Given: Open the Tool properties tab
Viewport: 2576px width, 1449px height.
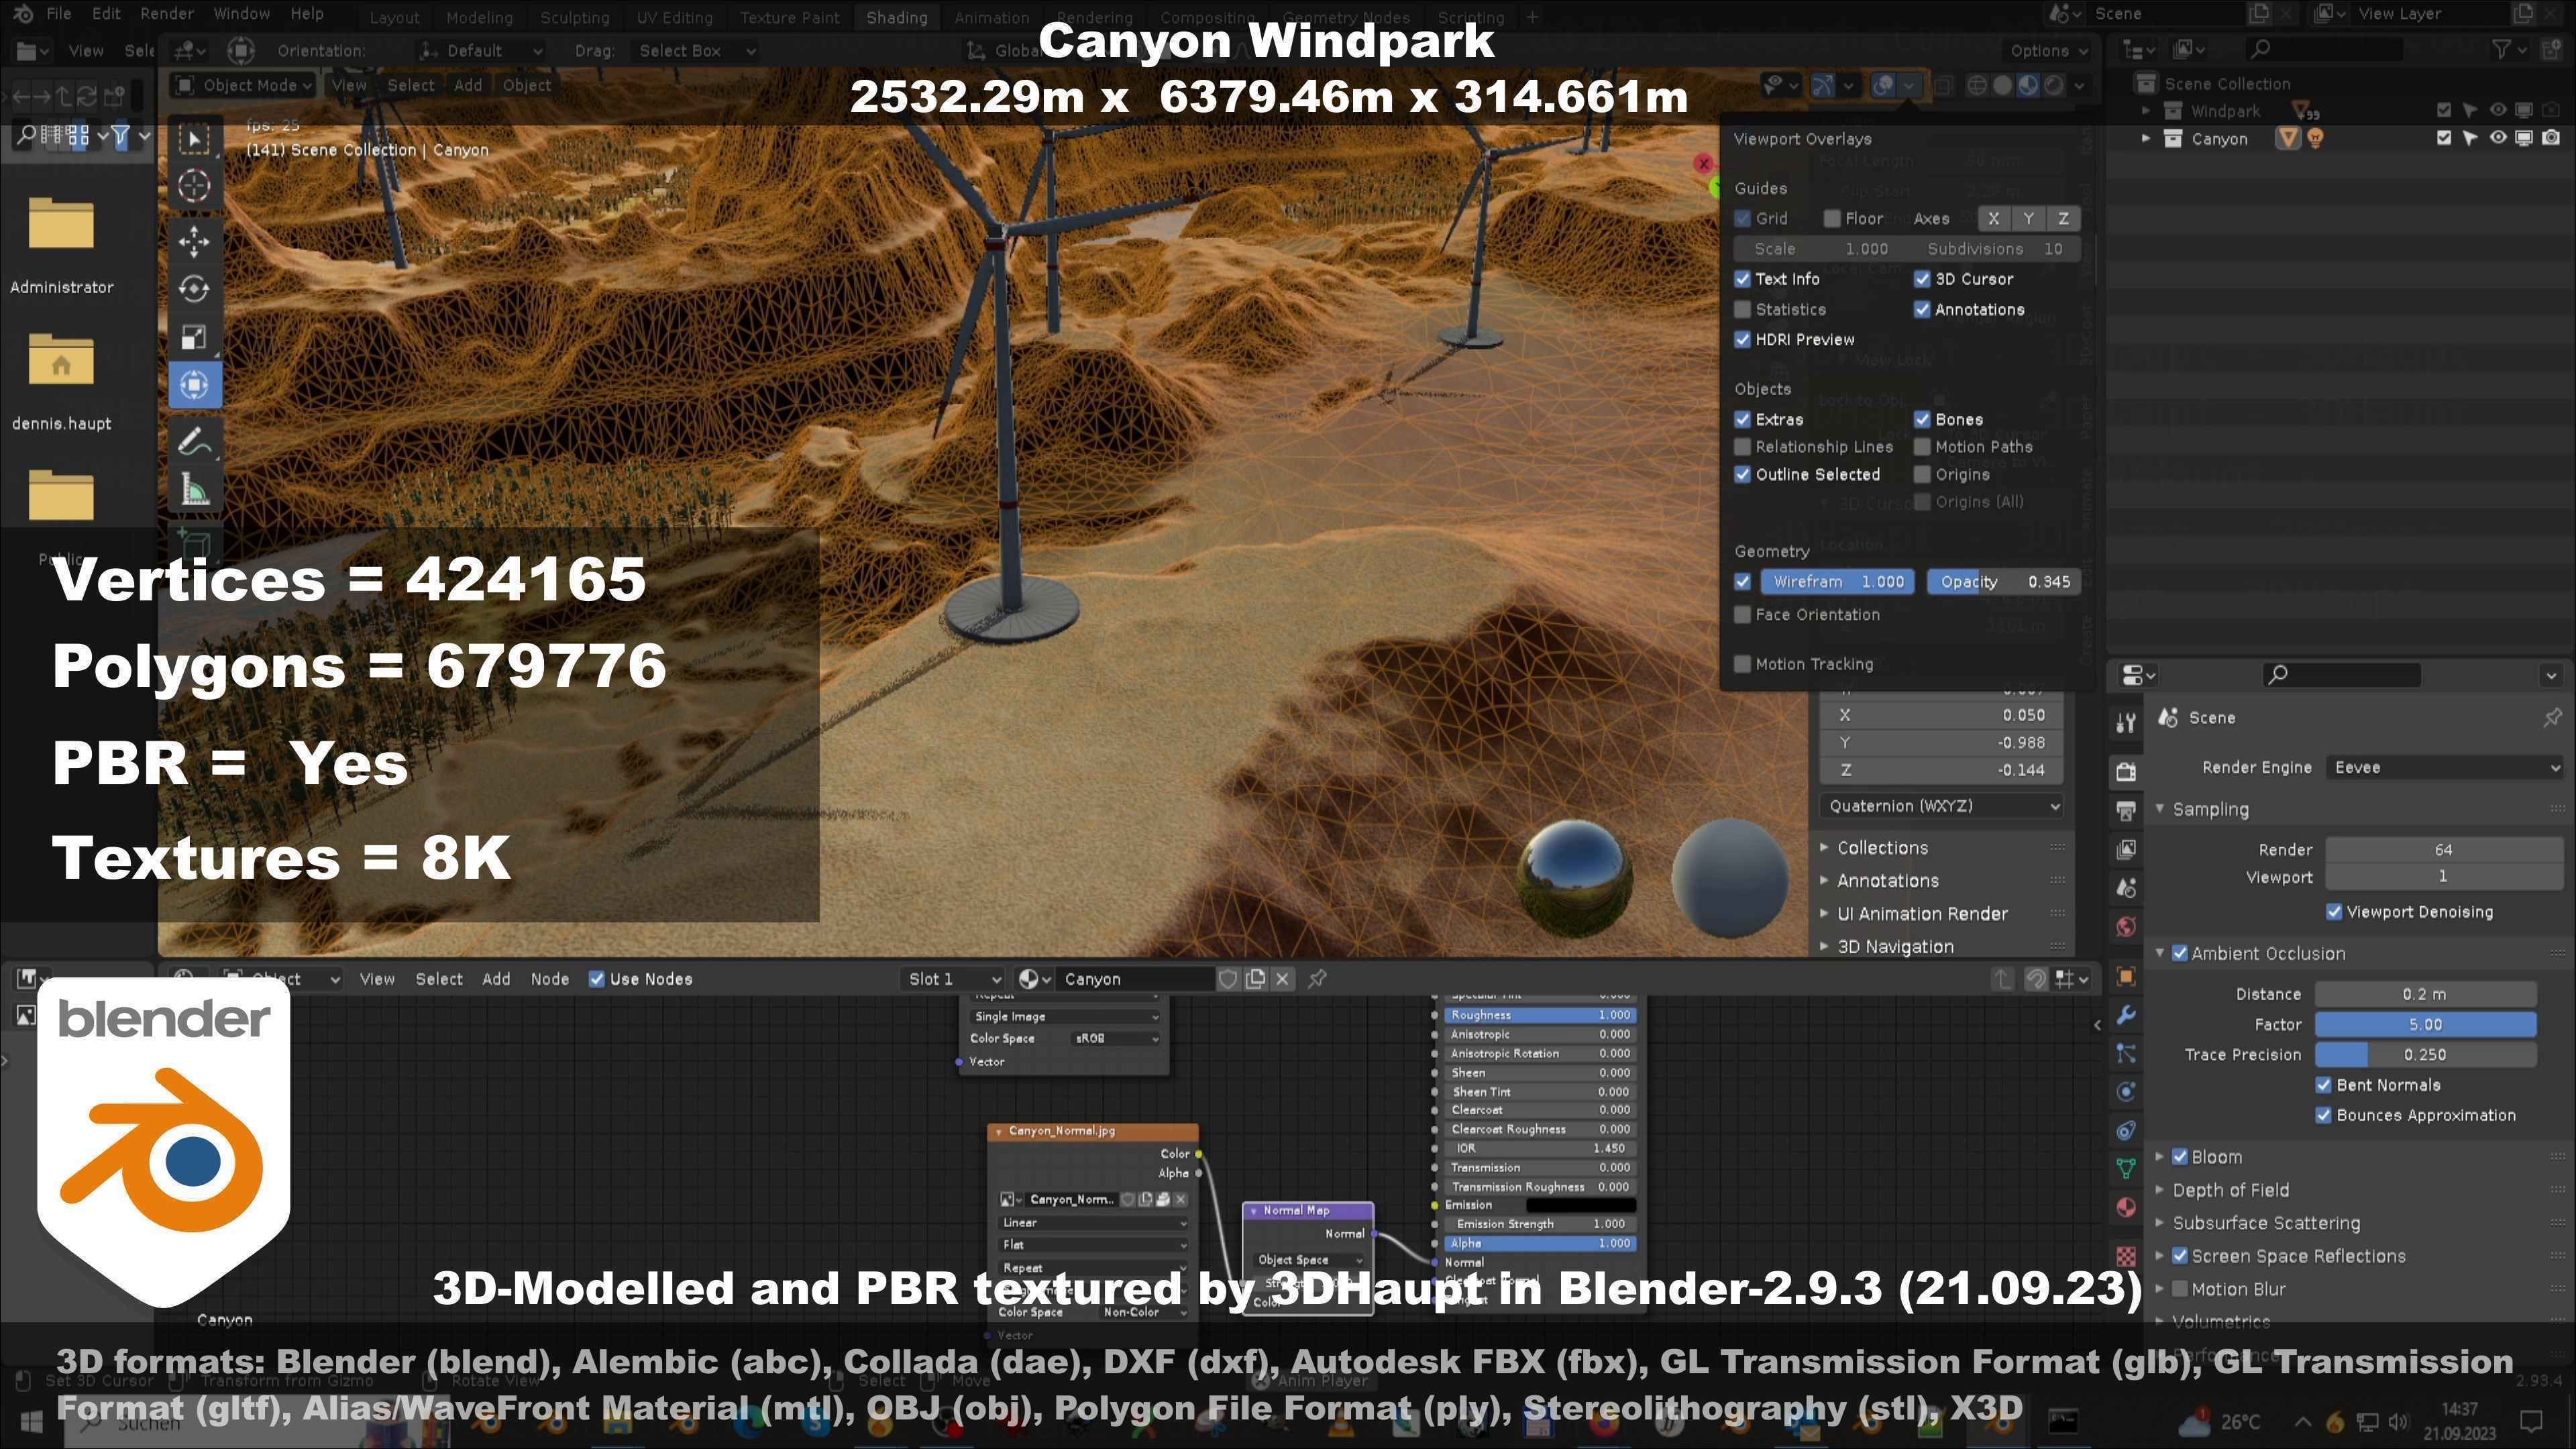Looking at the screenshot, I should (x=2126, y=722).
